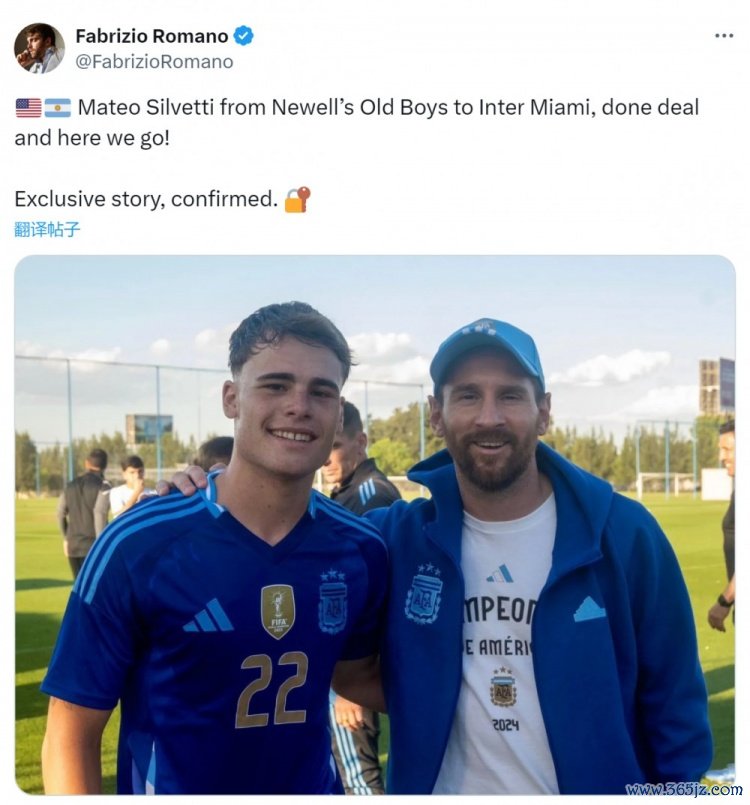Viewport: 750px width, 805px height.
Task: Click the lock-with-key emoji
Action: click(297, 199)
